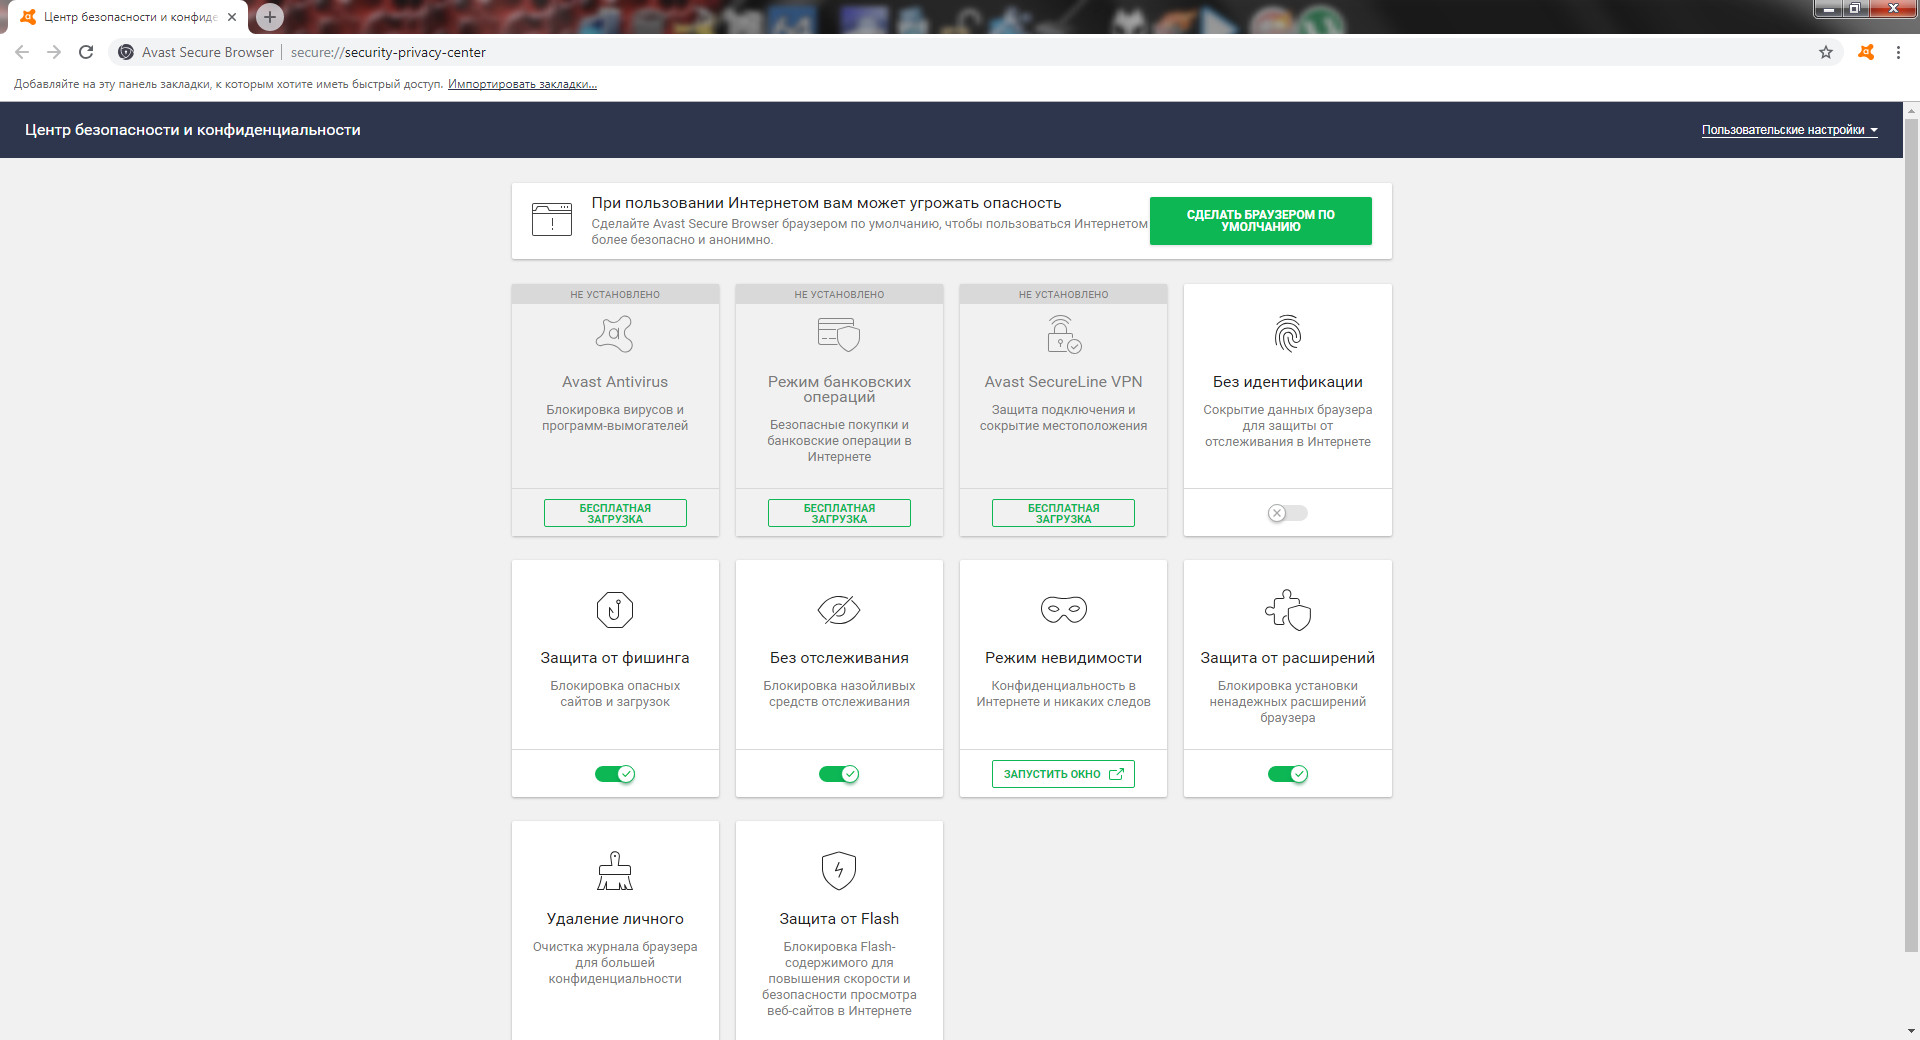Click the site info icon in the address bar

(x=126, y=52)
